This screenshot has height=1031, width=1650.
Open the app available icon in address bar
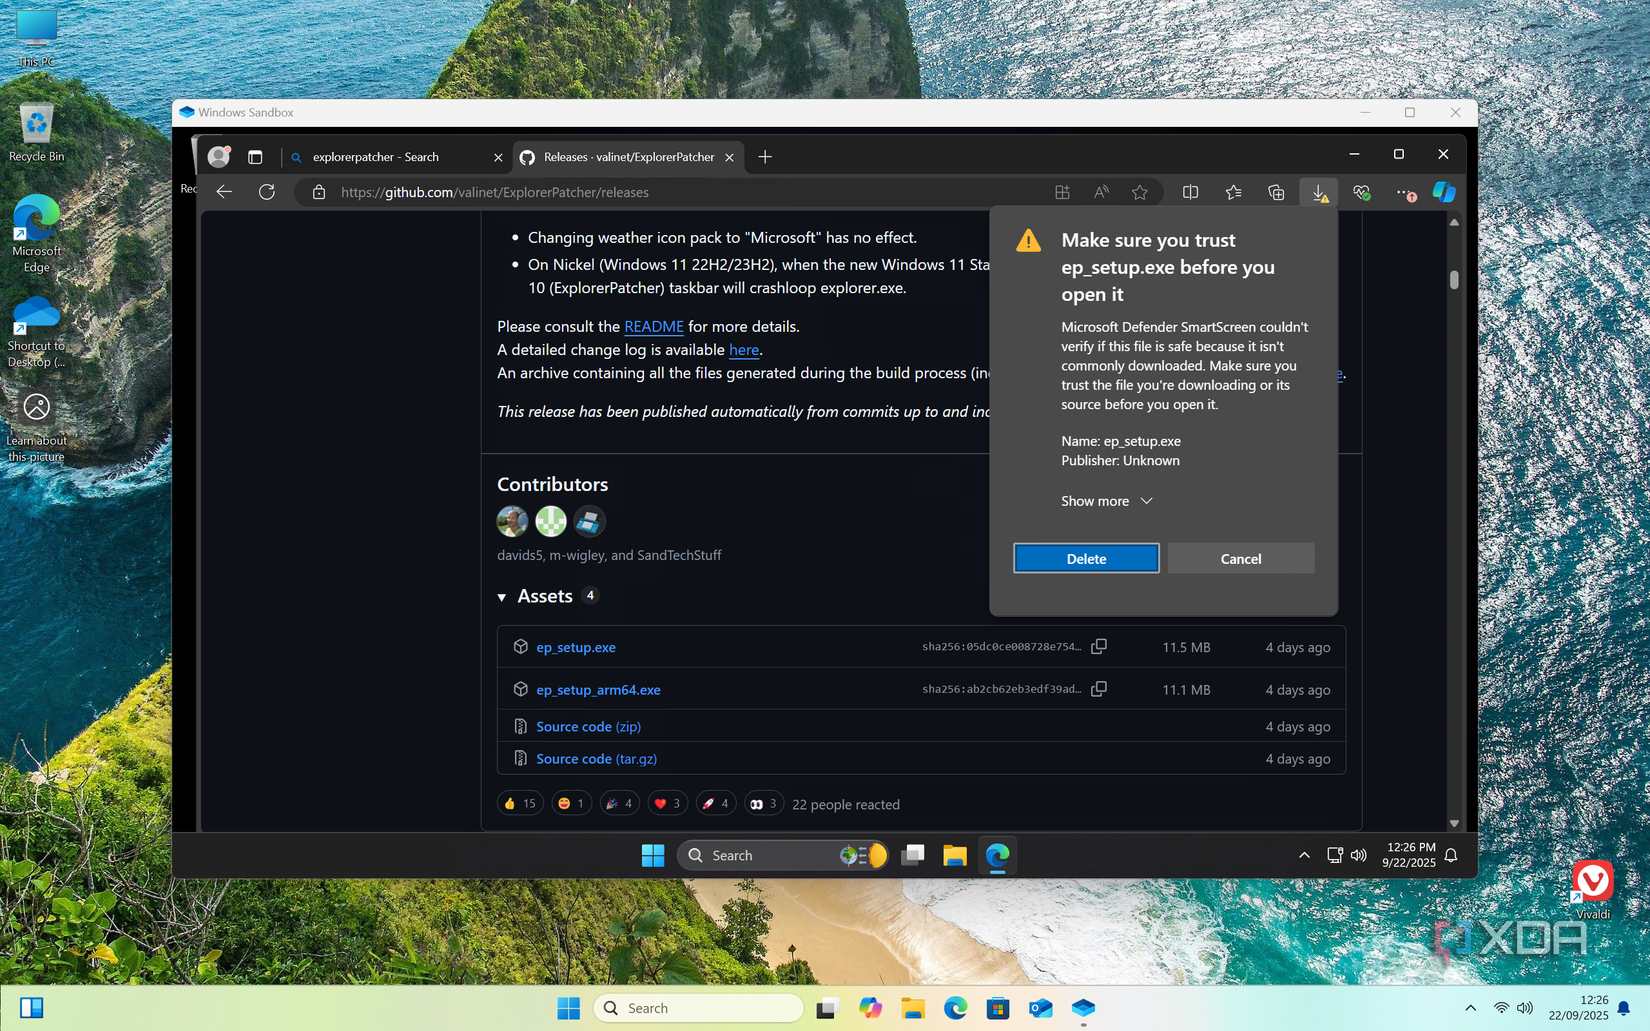point(1062,192)
